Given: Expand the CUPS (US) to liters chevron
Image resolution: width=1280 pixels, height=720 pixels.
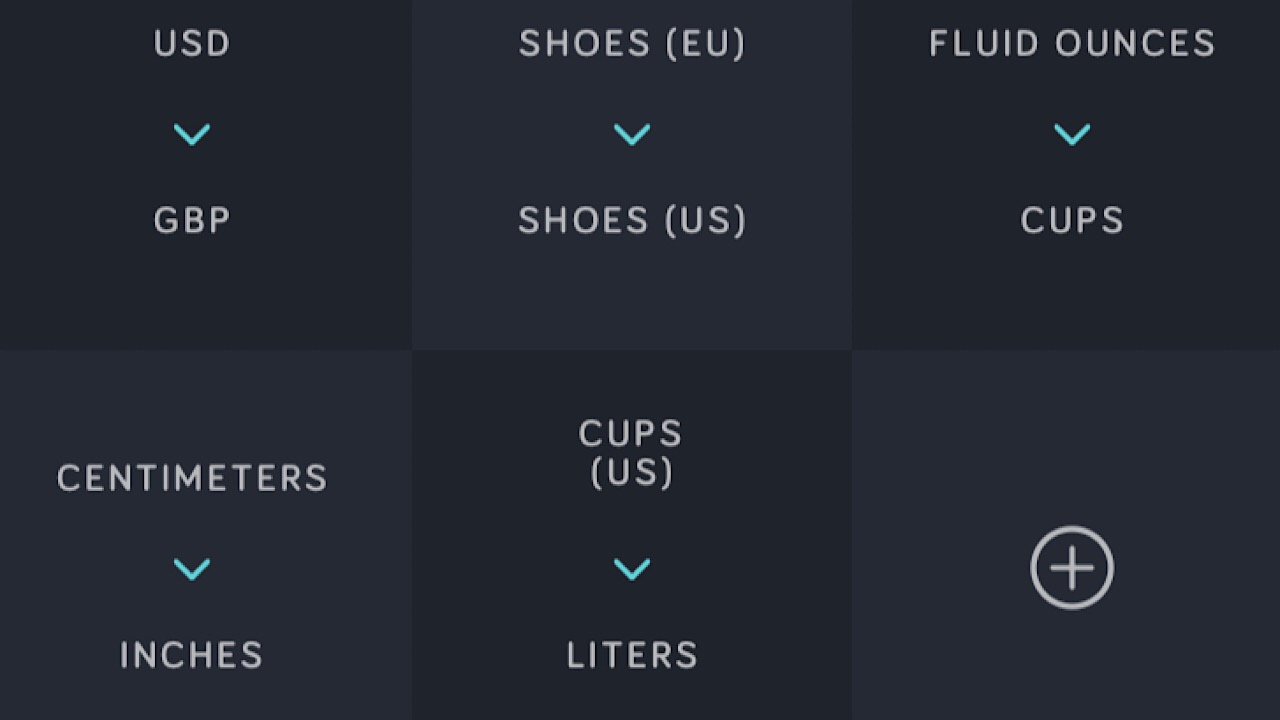Looking at the screenshot, I should tap(632, 568).
